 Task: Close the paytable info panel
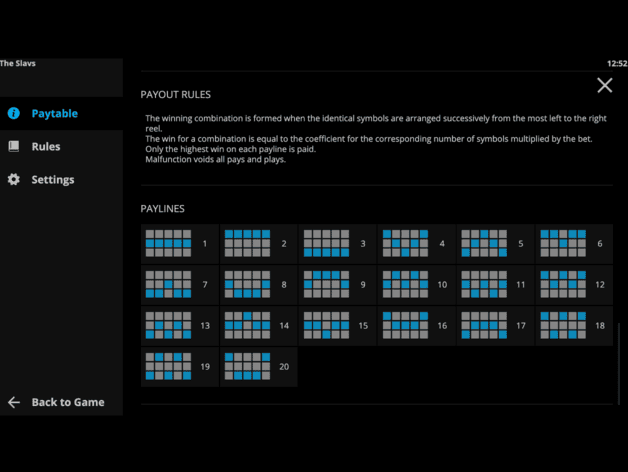[x=605, y=85]
